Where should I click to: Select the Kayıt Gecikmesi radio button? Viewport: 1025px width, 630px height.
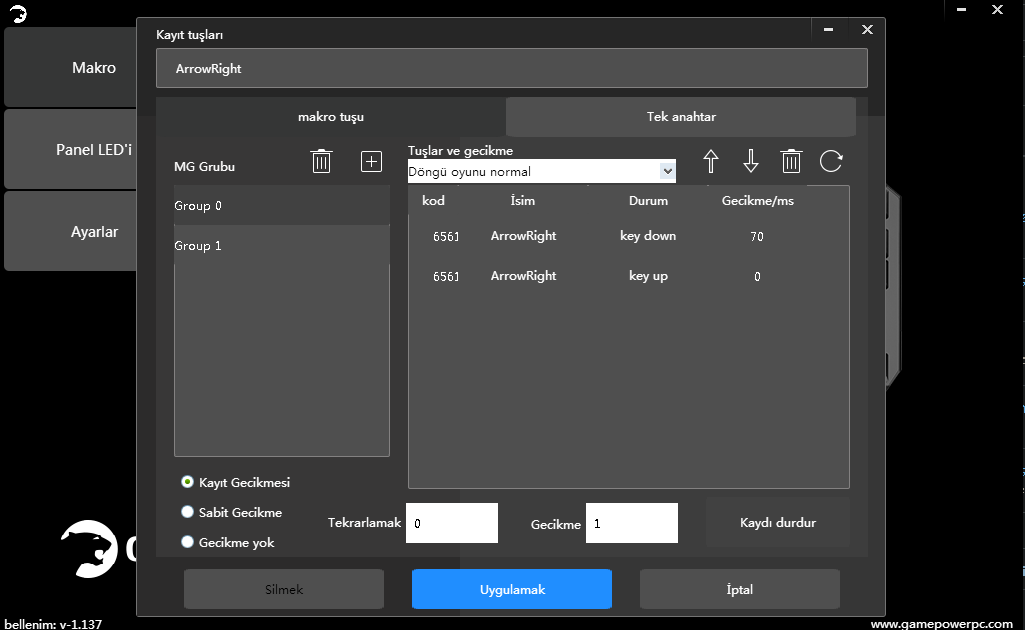click(188, 482)
